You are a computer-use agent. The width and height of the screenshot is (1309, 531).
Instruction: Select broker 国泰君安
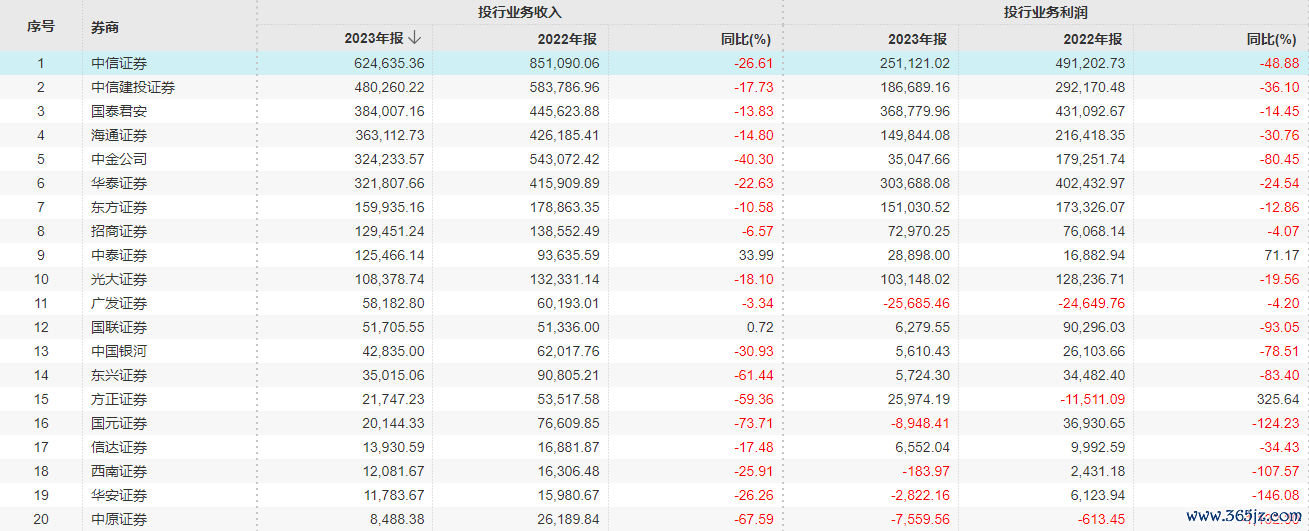pyautogui.click(x=119, y=111)
